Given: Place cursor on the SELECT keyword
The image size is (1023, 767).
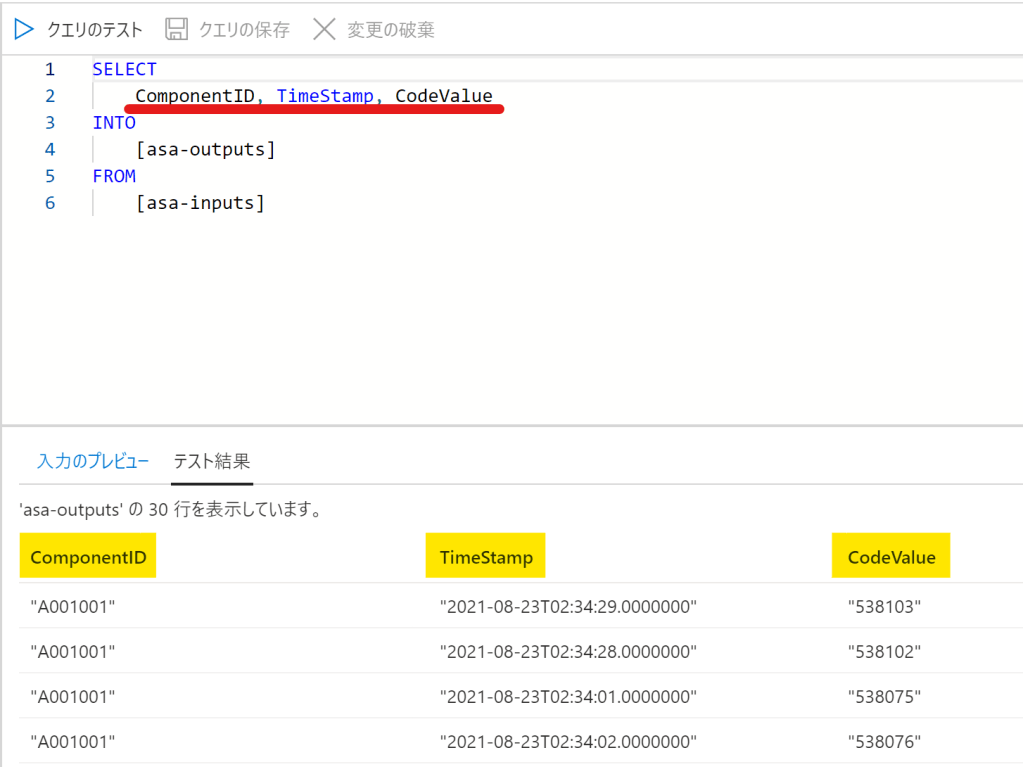Looking at the screenshot, I should pyautogui.click(x=124, y=69).
